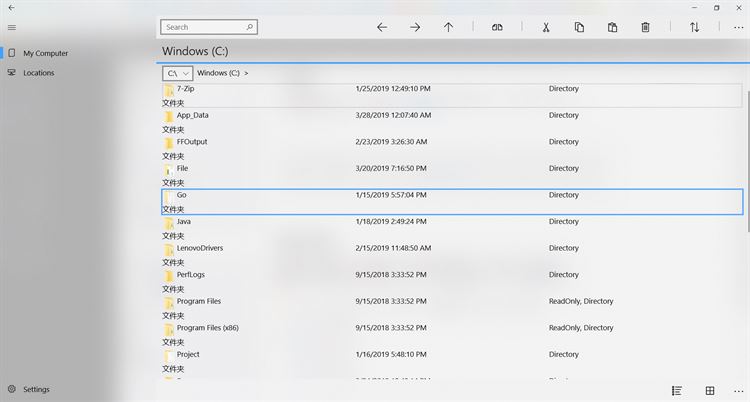Click the PerfLogs folder icon
Image resolution: width=750 pixels, height=402 pixels.
[168, 276]
